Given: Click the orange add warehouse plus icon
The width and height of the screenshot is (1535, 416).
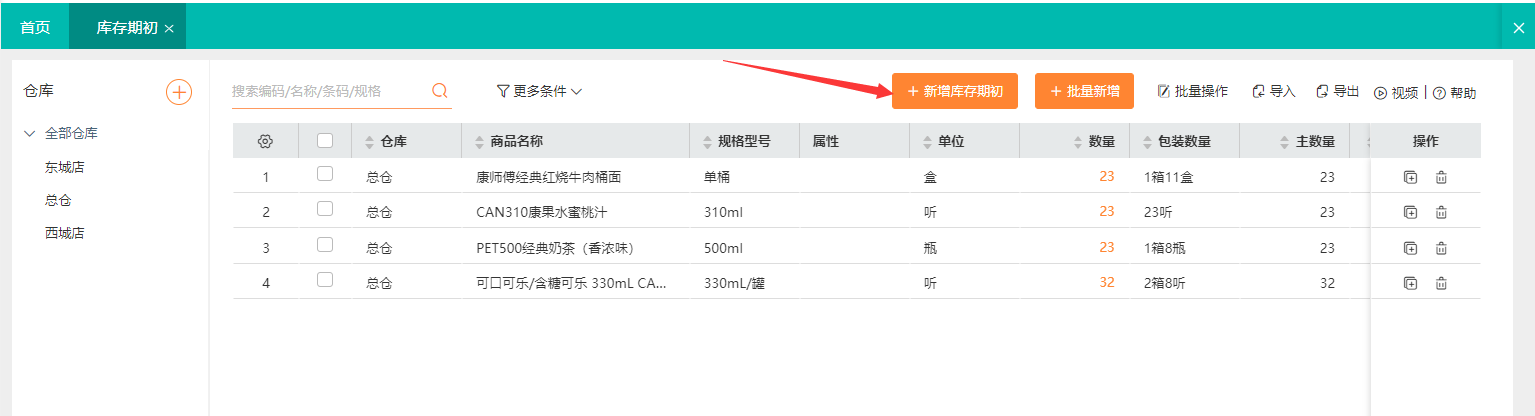Looking at the screenshot, I should (178, 92).
